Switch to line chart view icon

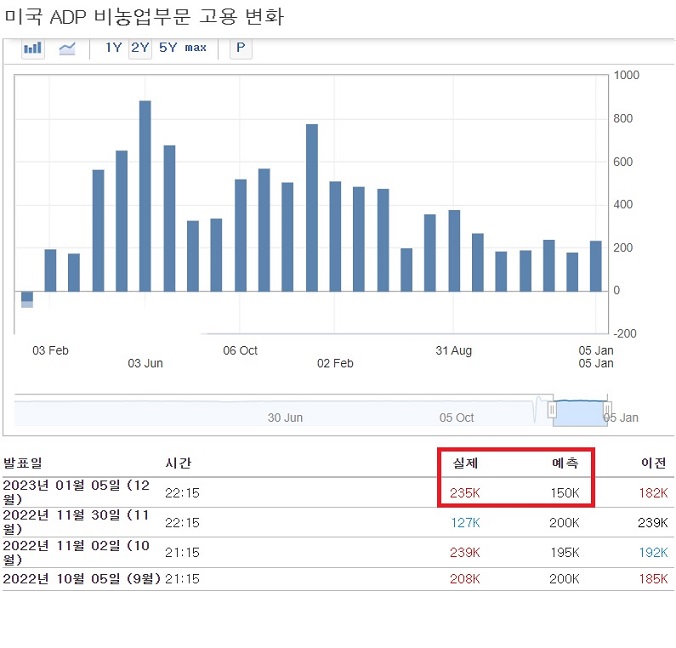(x=67, y=48)
